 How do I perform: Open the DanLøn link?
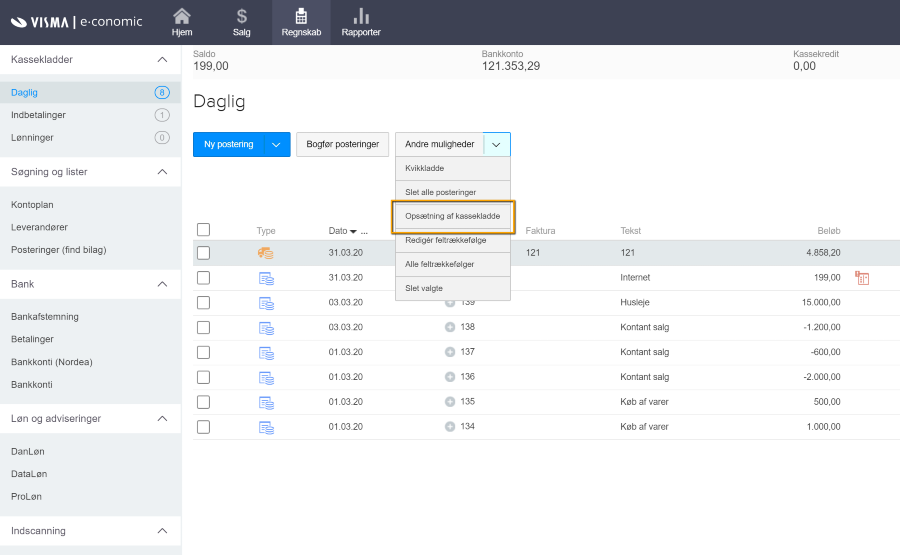pyautogui.click(x=28, y=452)
